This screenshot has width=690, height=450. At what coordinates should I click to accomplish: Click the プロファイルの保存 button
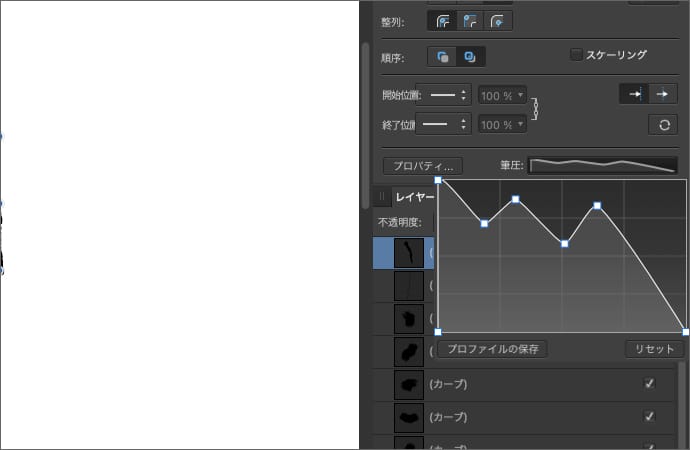click(493, 349)
